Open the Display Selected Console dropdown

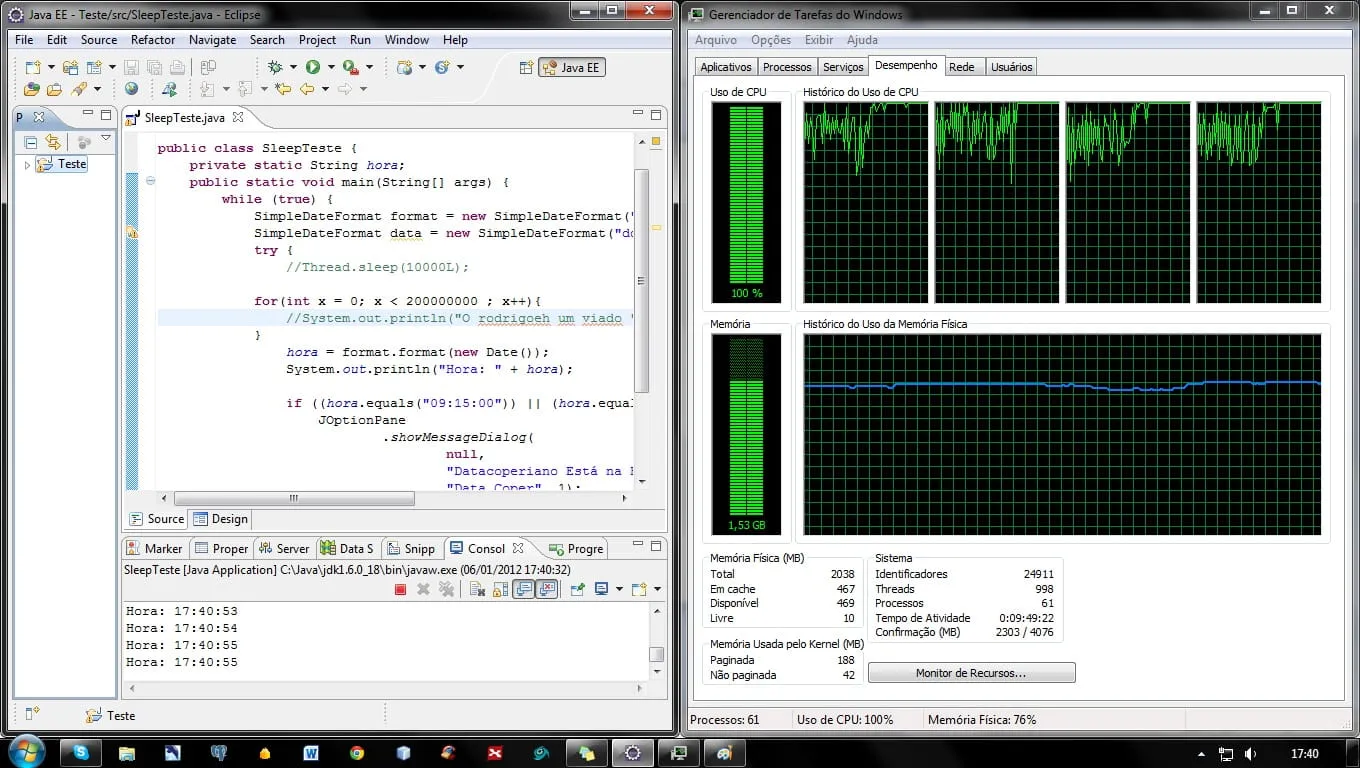click(x=619, y=589)
